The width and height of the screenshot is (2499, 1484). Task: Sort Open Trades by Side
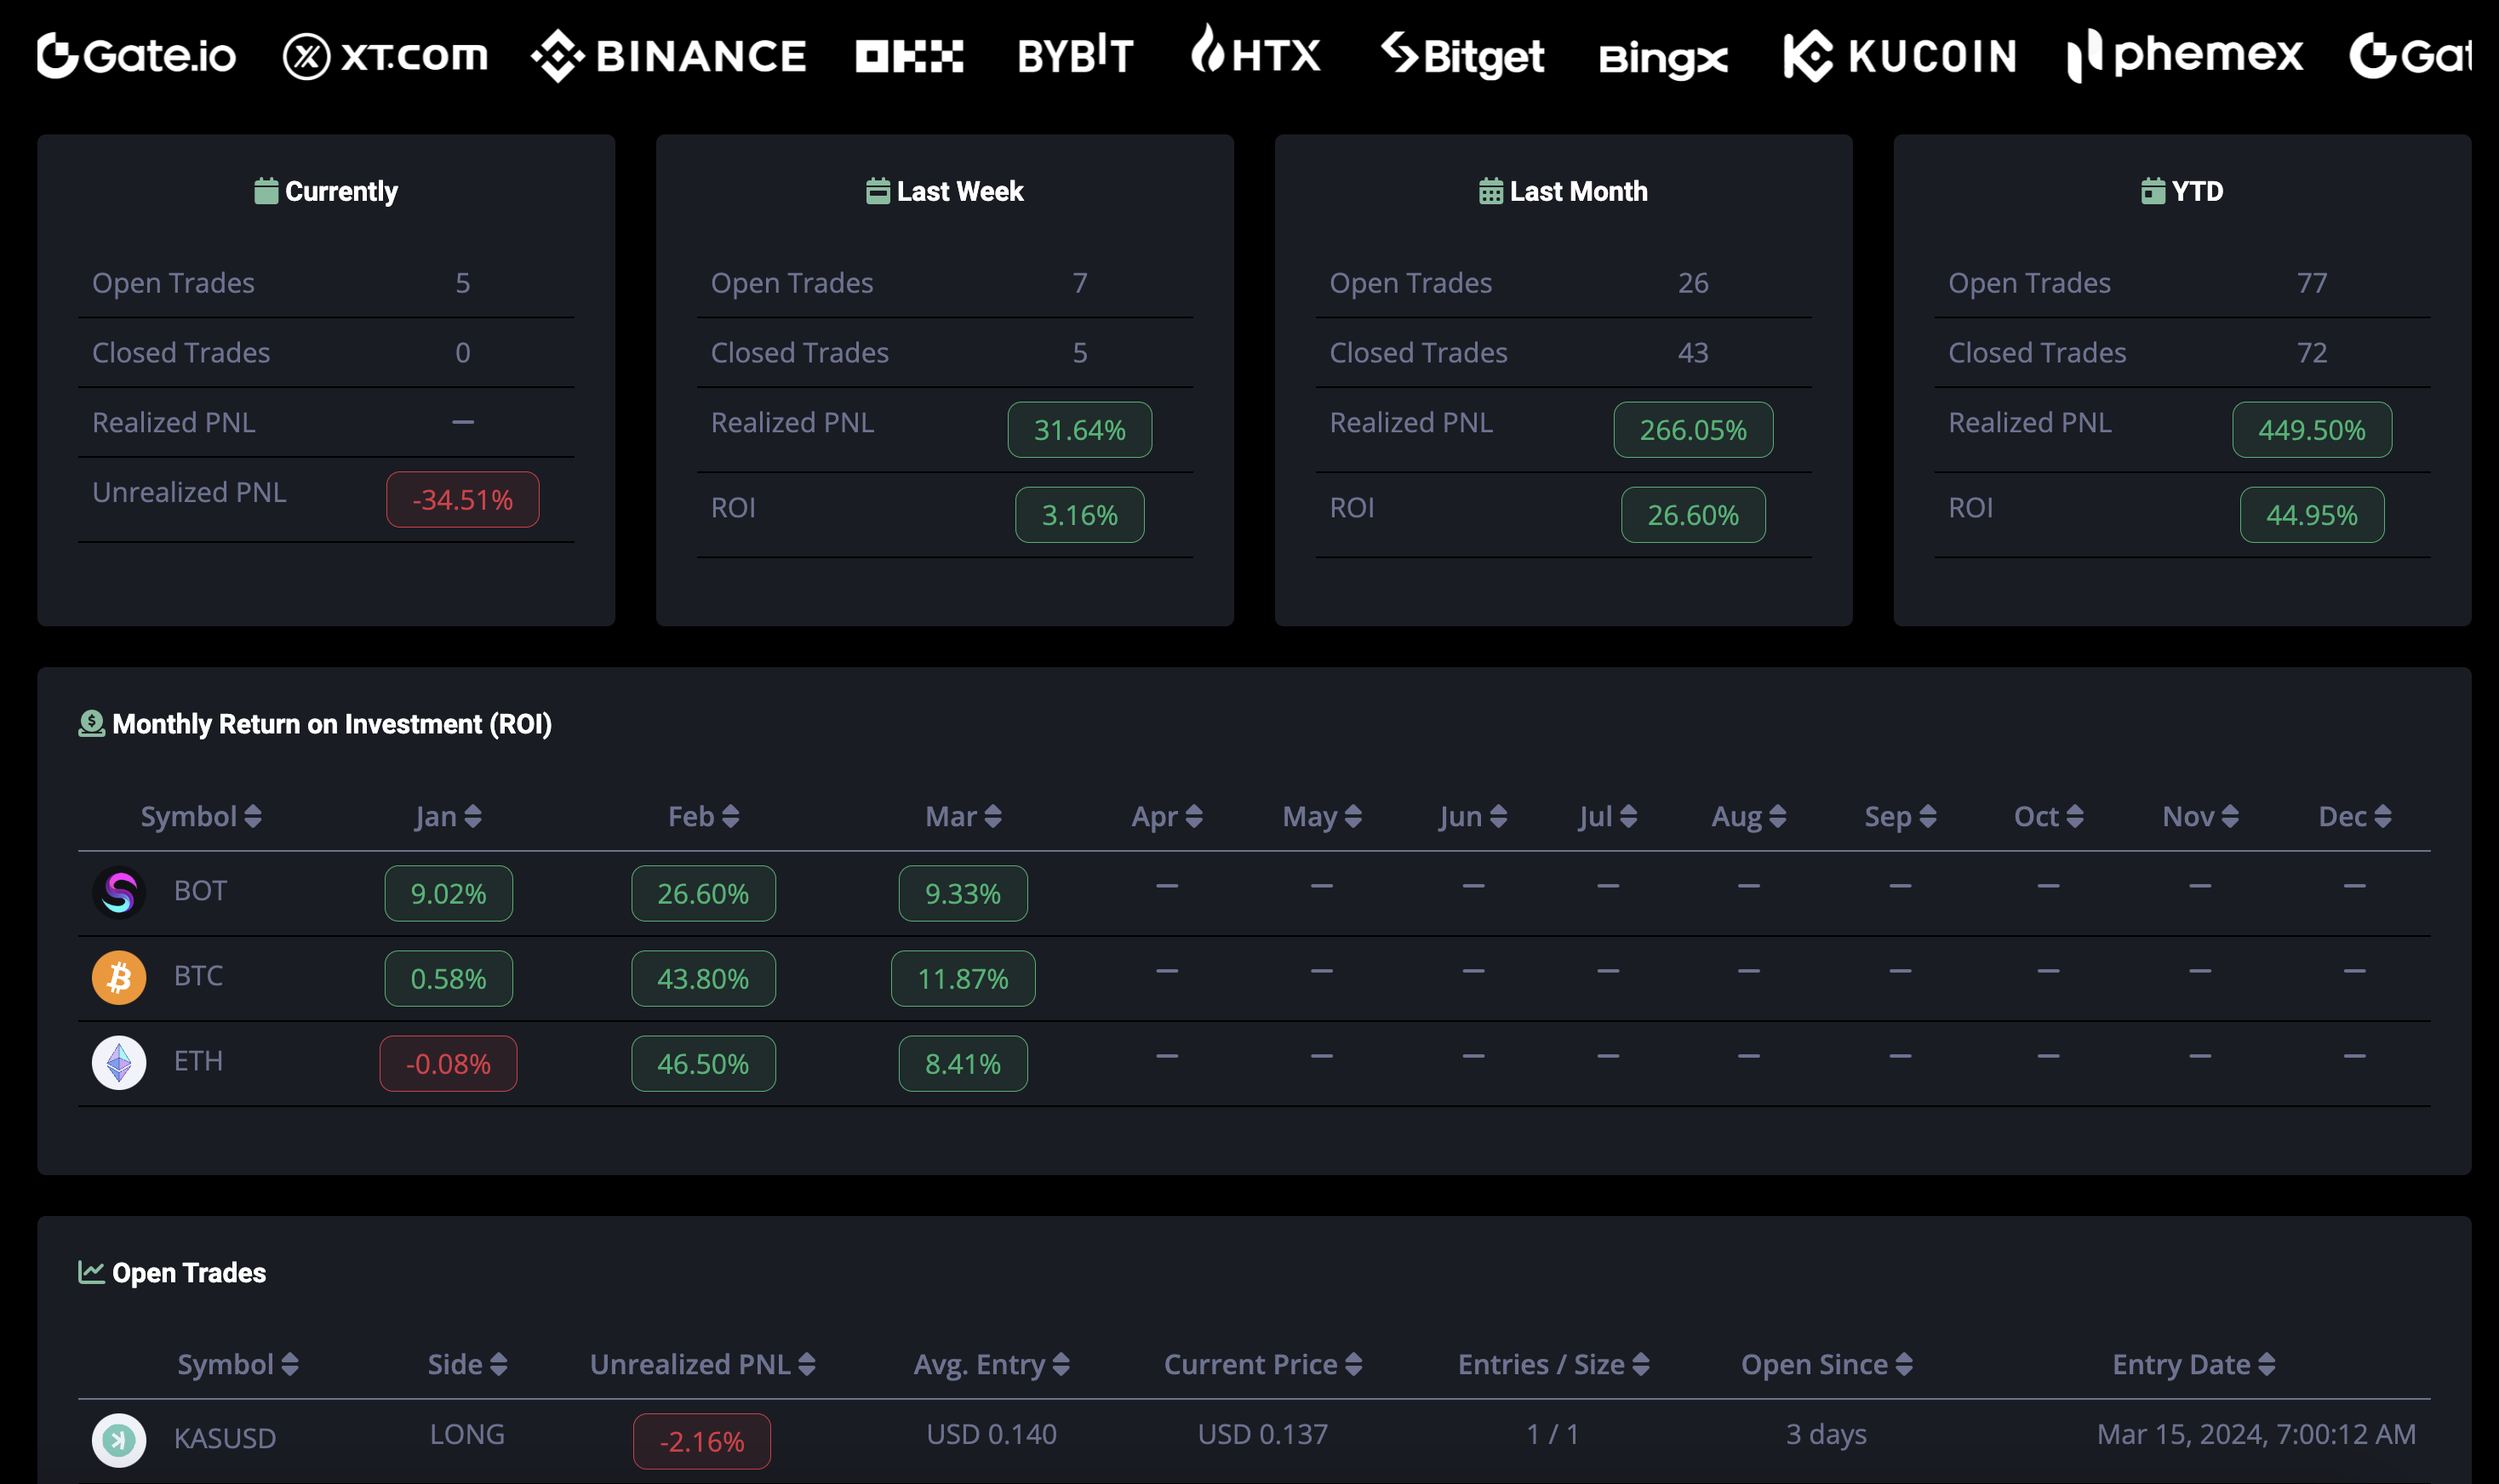coord(467,1364)
